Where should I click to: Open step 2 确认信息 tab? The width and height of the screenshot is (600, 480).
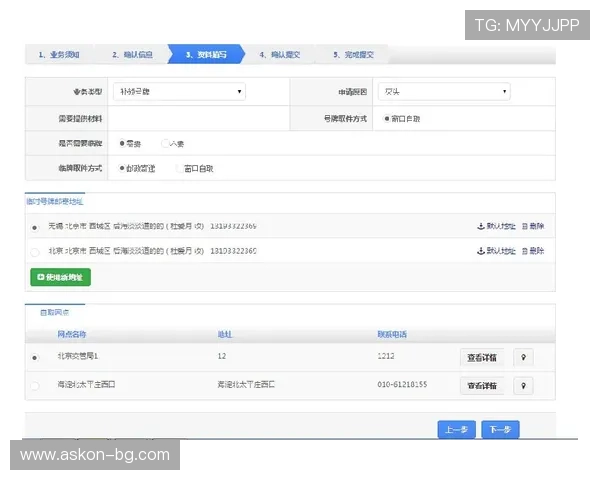click(x=132, y=54)
